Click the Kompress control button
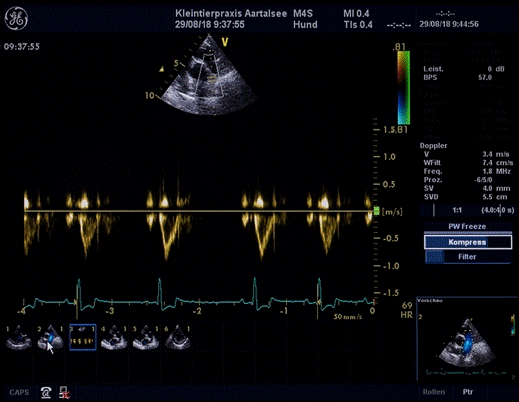Viewport: 519px width, 402px height. (468, 242)
